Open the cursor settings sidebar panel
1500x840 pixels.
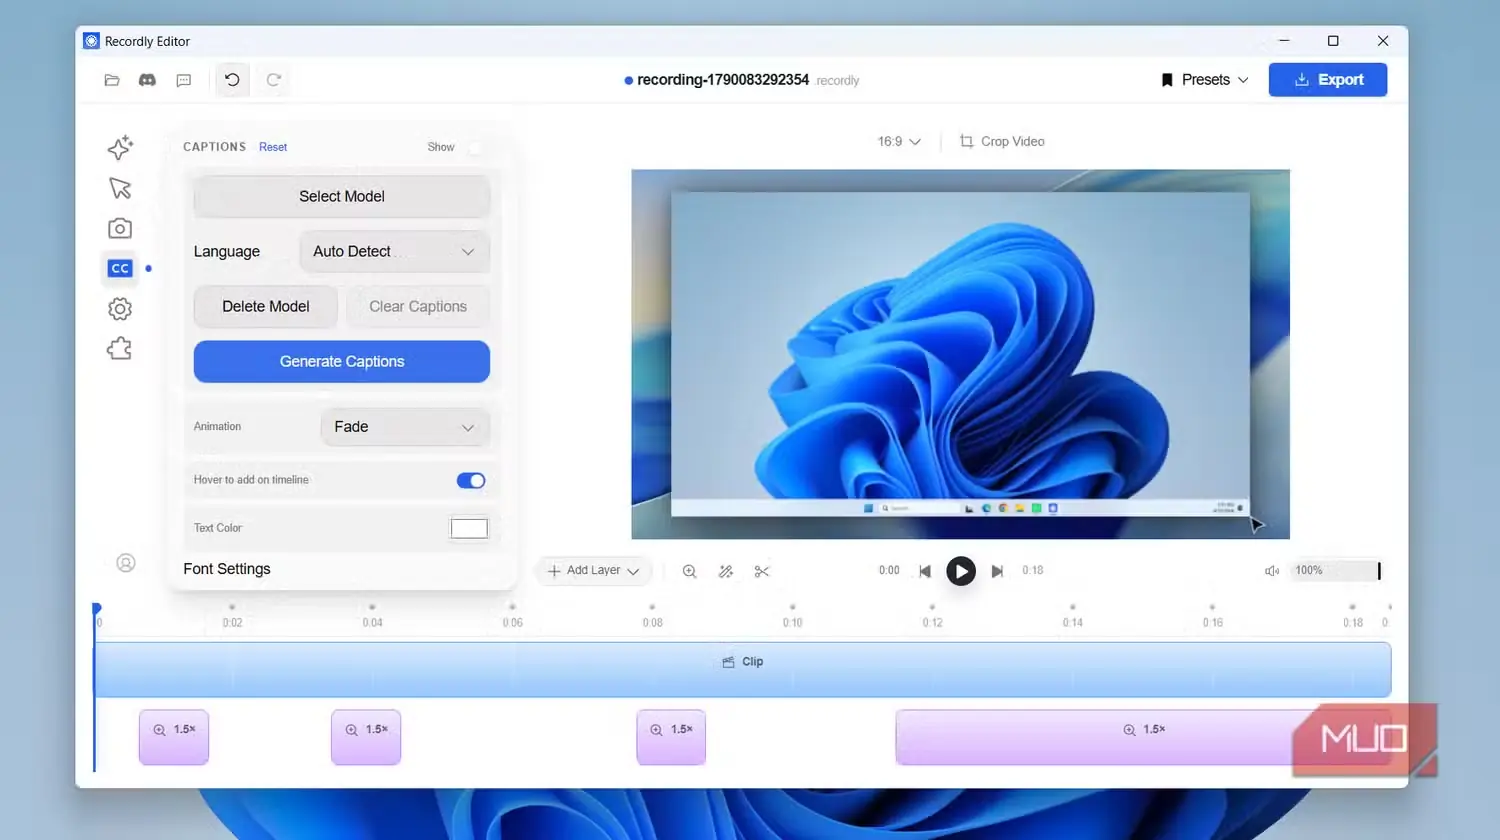click(x=120, y=188)
